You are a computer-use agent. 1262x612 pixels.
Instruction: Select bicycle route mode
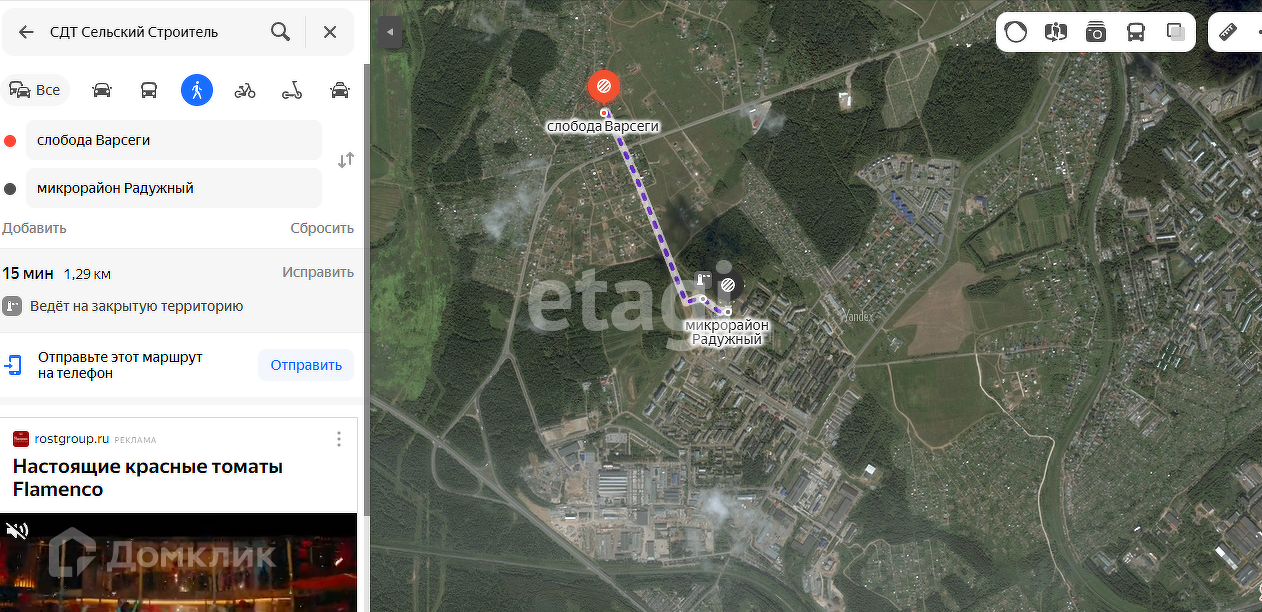point(245,90)
